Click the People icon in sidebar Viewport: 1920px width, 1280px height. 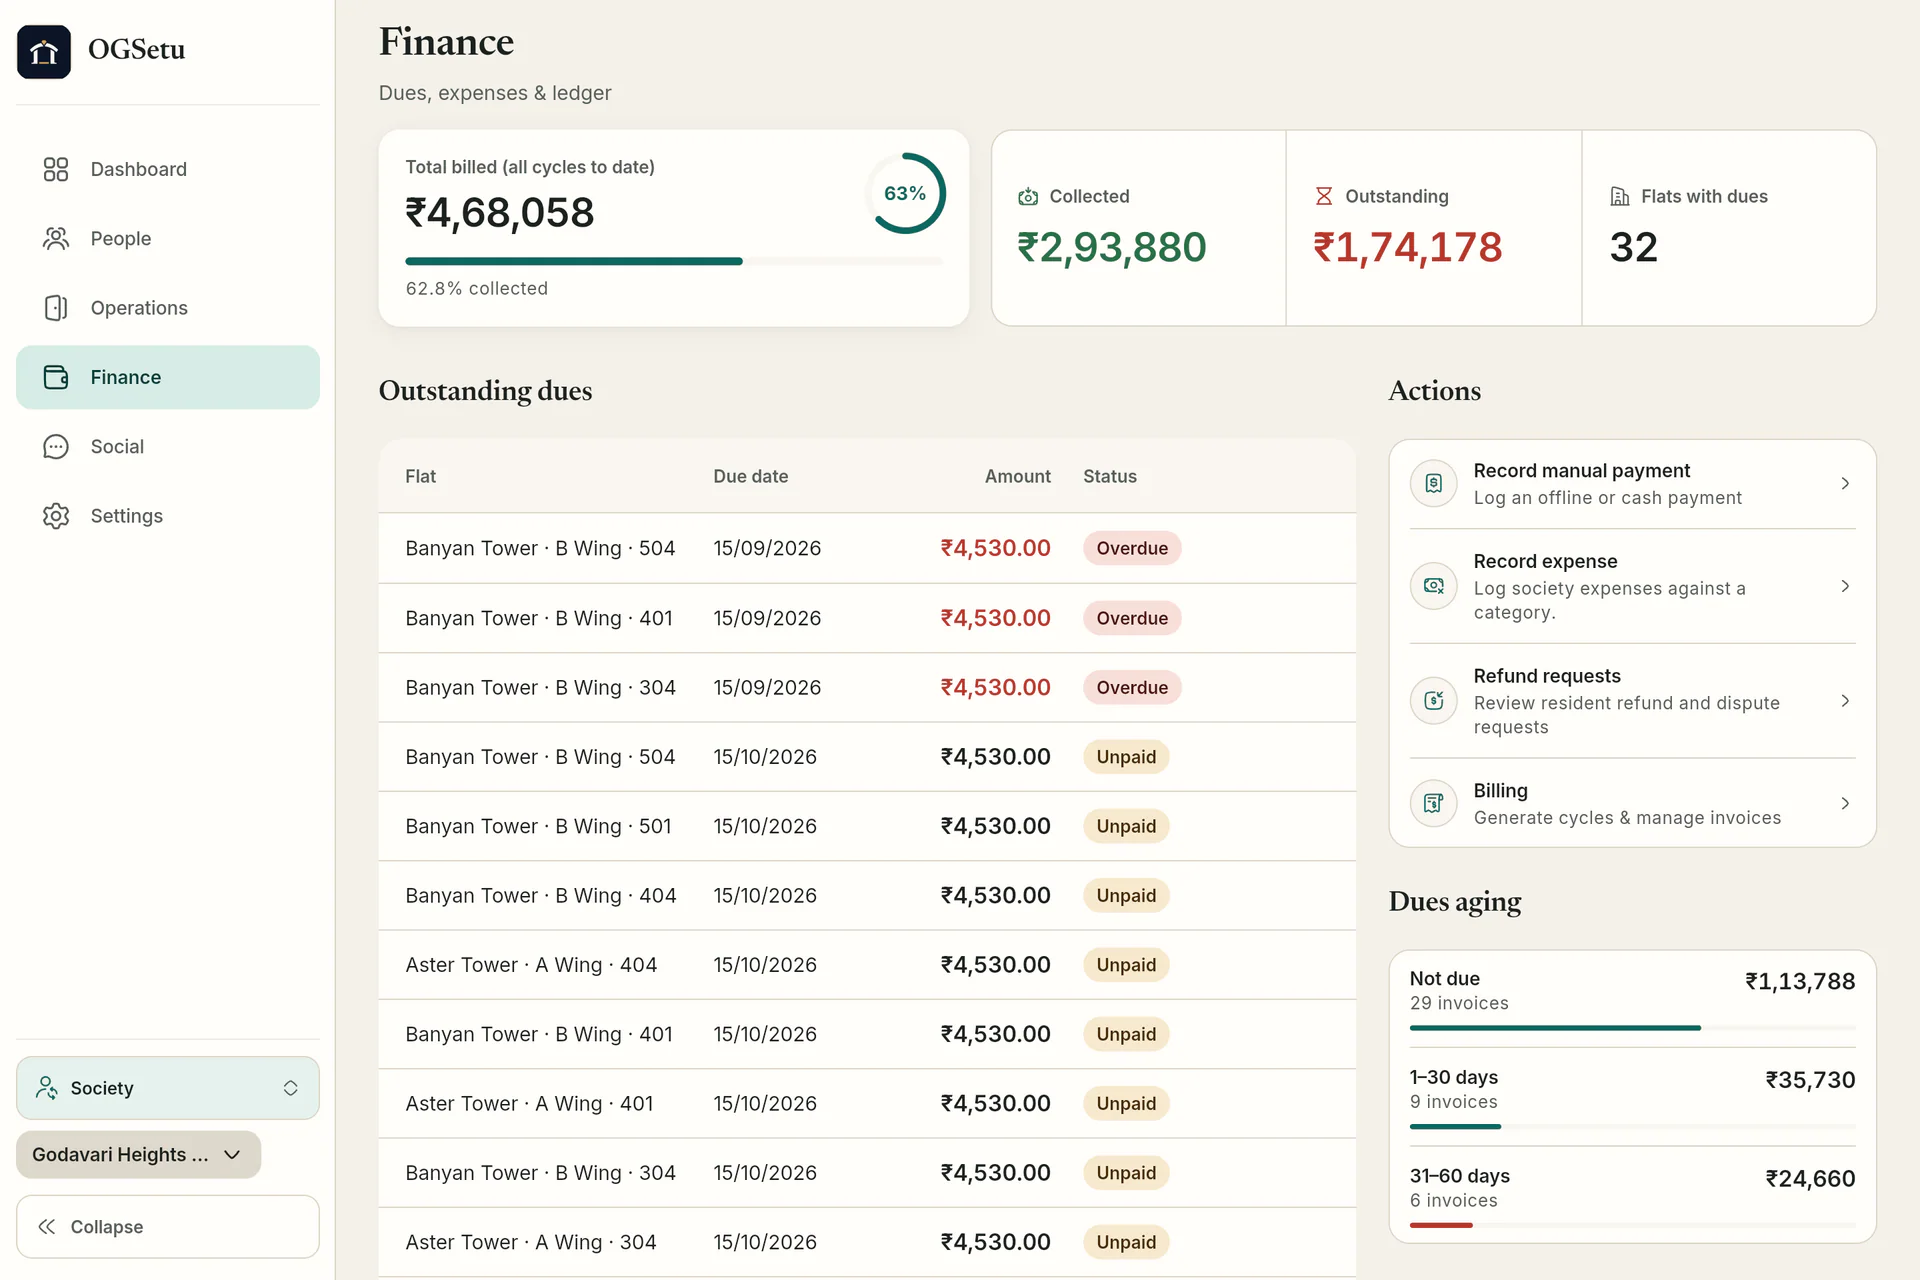pos(56,238)
